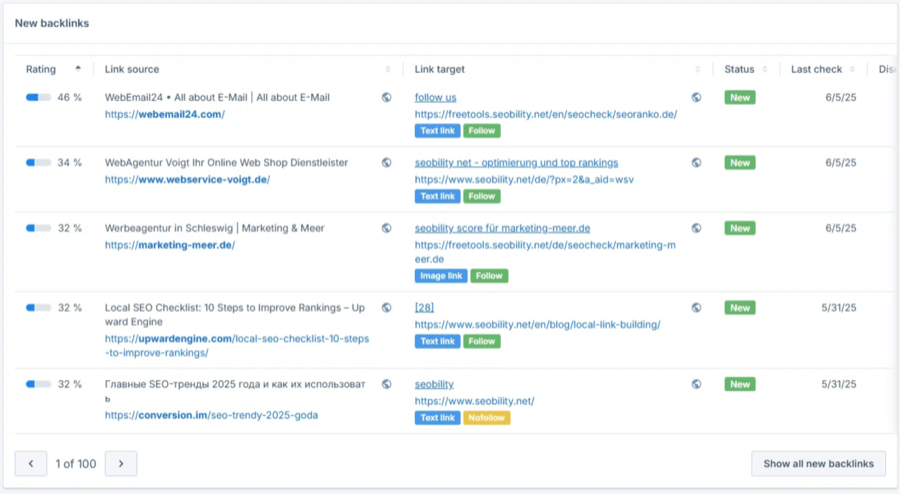Select 'https://www.seobility.net/en/blog/local-link-building/' target URL
Viewport: 900px width, 494px height.
[x=537, y=325]
